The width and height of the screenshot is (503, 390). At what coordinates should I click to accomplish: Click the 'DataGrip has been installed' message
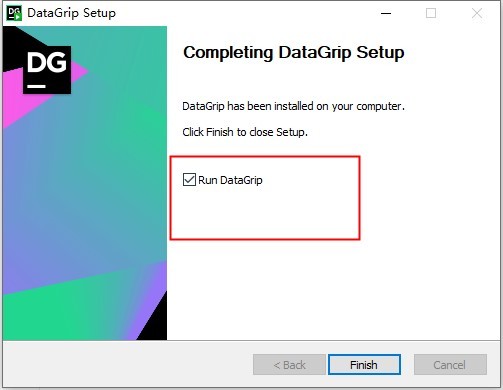(293, 106)
